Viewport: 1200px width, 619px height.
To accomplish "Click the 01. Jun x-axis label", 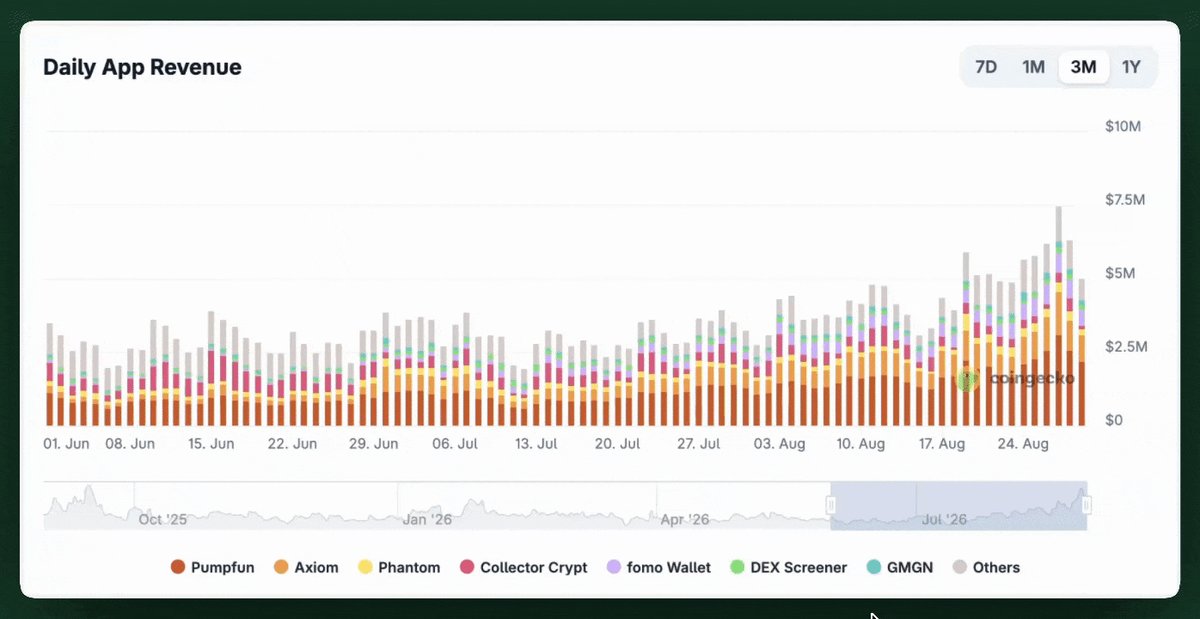I will (67, 443).
